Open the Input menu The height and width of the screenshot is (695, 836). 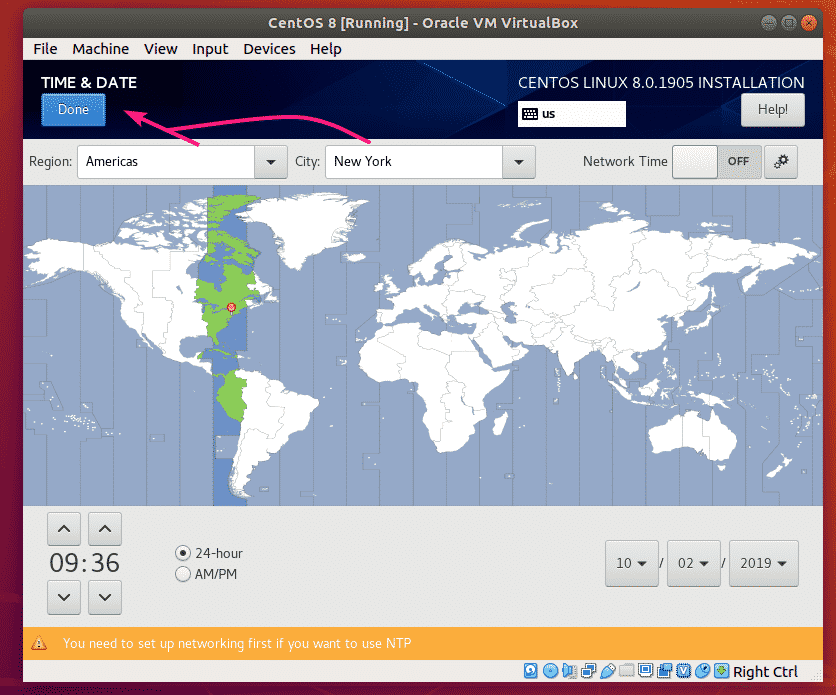pos(210,49)
